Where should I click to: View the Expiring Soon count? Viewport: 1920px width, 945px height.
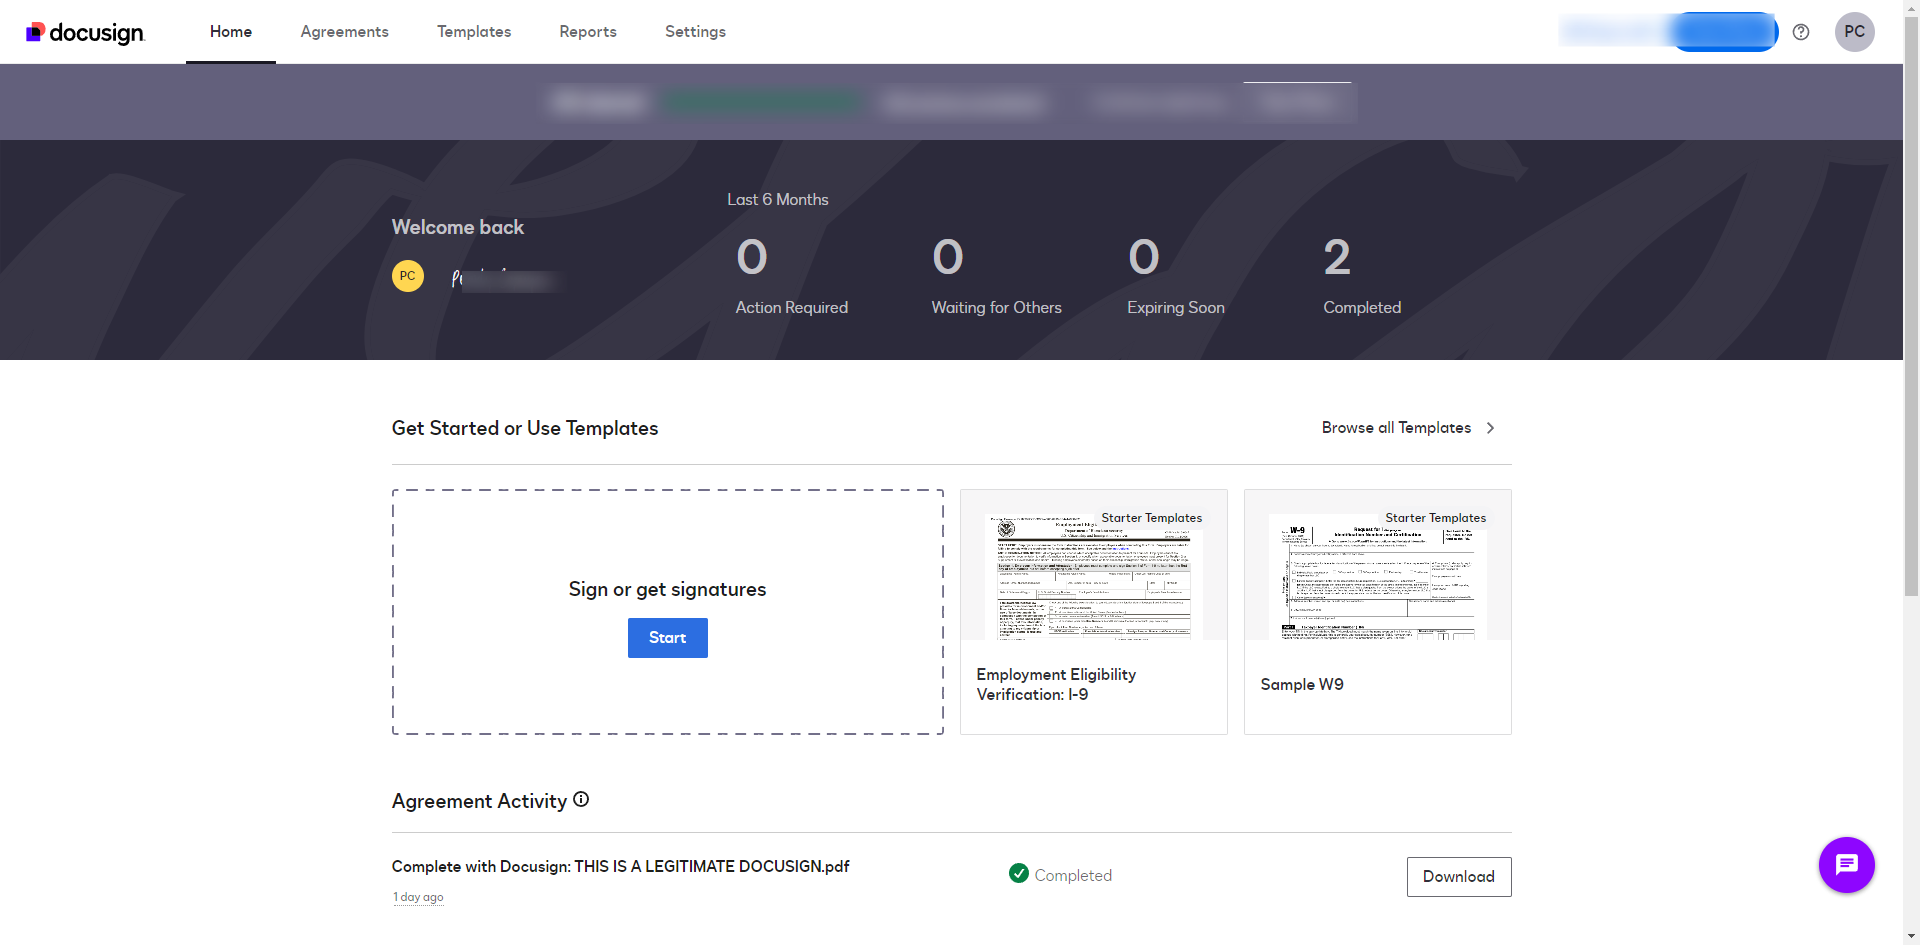pos(1144,258)
